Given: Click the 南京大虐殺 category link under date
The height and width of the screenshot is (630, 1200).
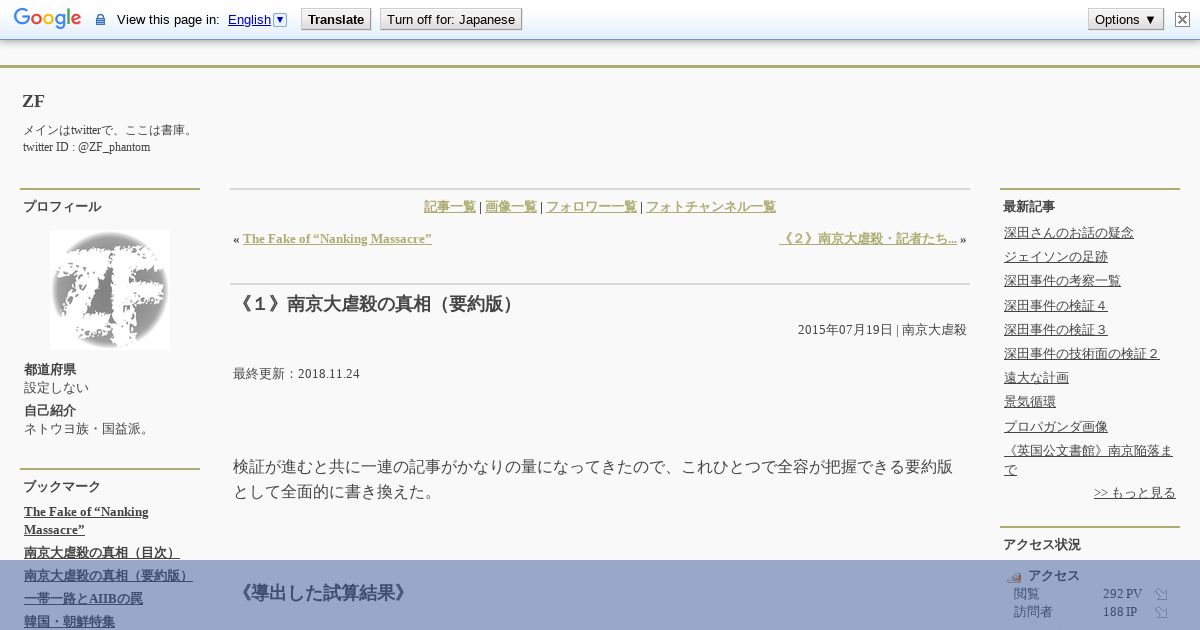Looking at the screenshot, I should (x=934, y=330).
